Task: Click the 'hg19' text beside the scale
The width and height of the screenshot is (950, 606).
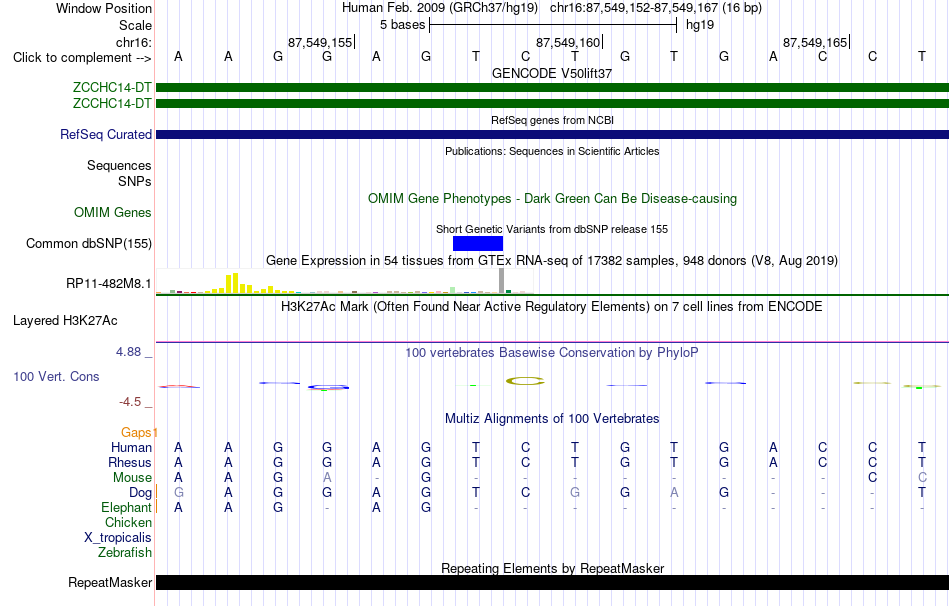Action: pyautogui.click(x=700, y=25)
